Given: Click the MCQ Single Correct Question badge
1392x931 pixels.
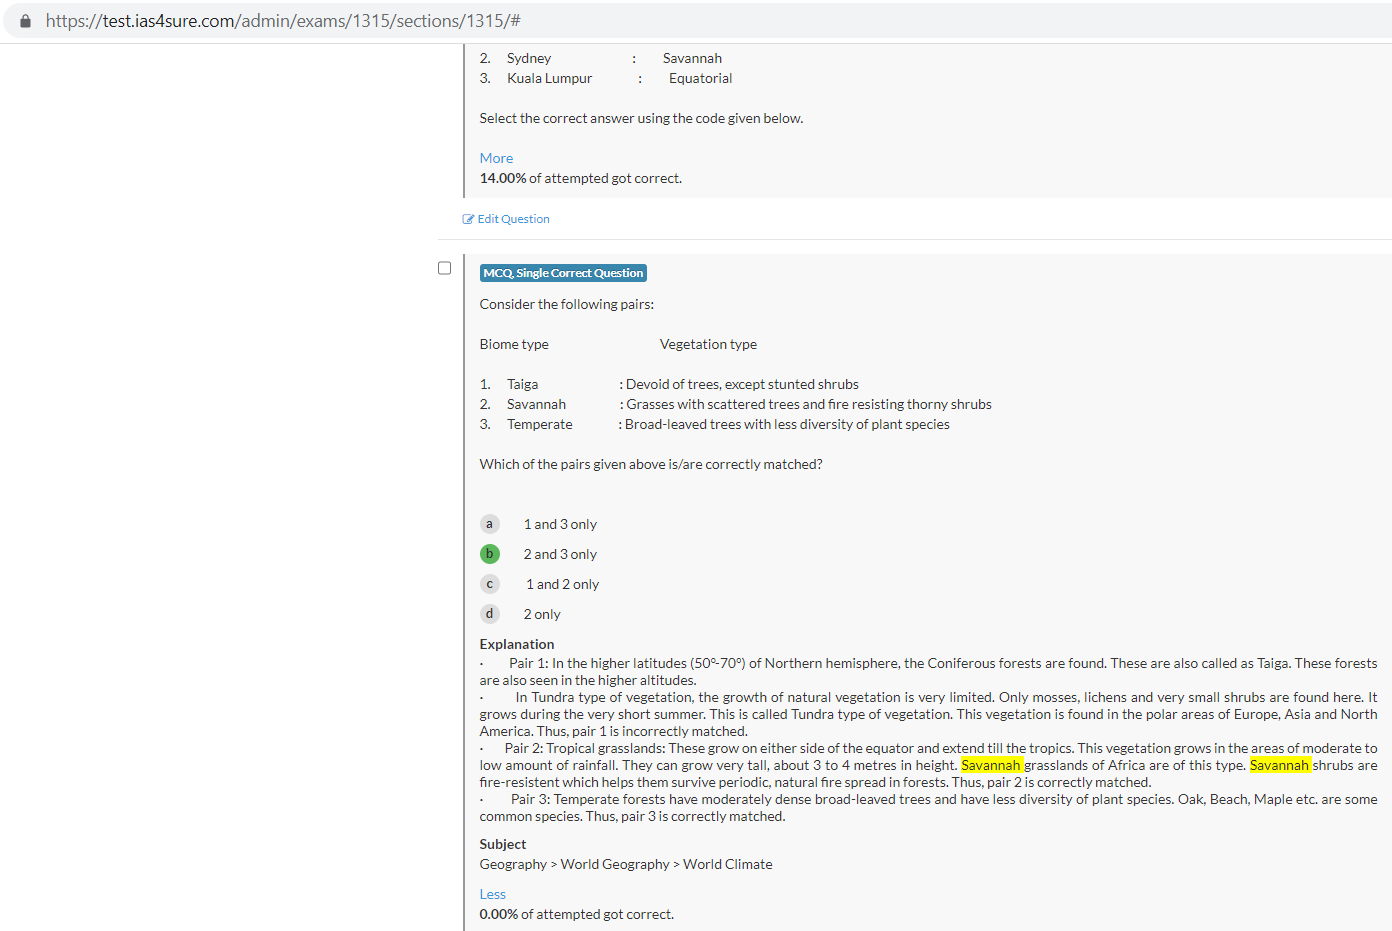Looking at the screenshot, I should [x=563, y=273].
